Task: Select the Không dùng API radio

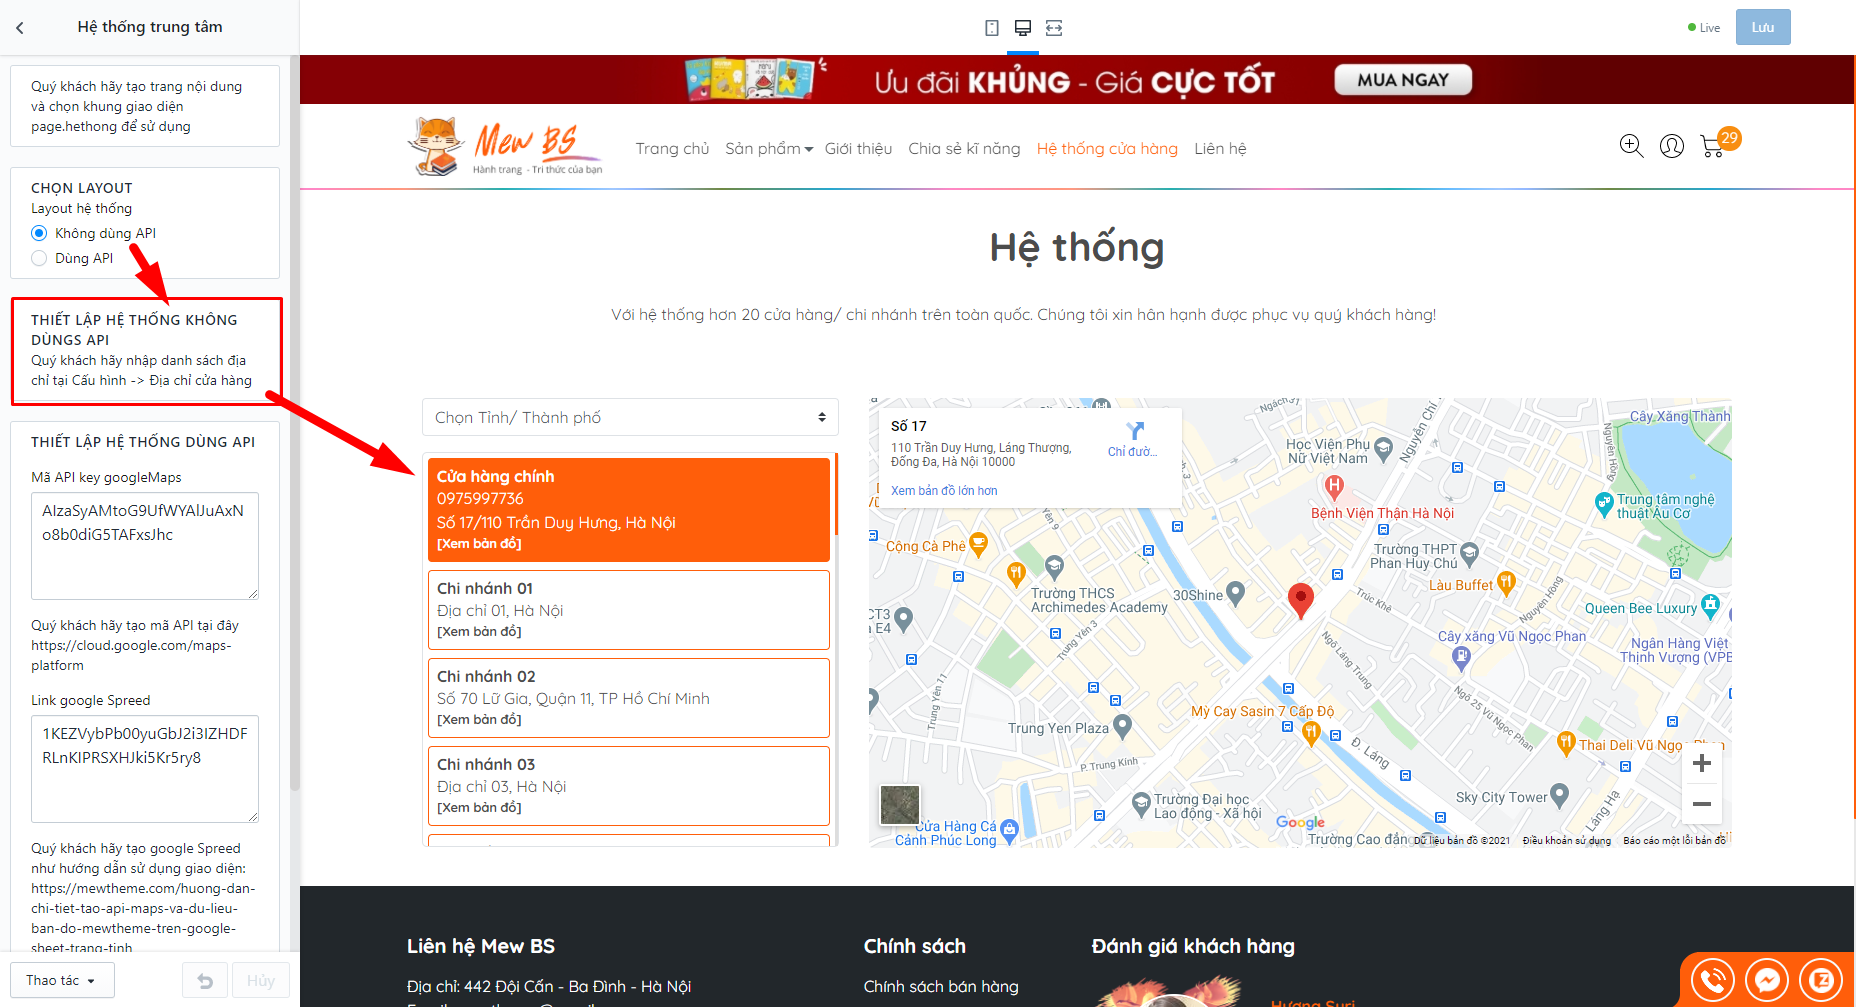Action: tap(39, 233)
